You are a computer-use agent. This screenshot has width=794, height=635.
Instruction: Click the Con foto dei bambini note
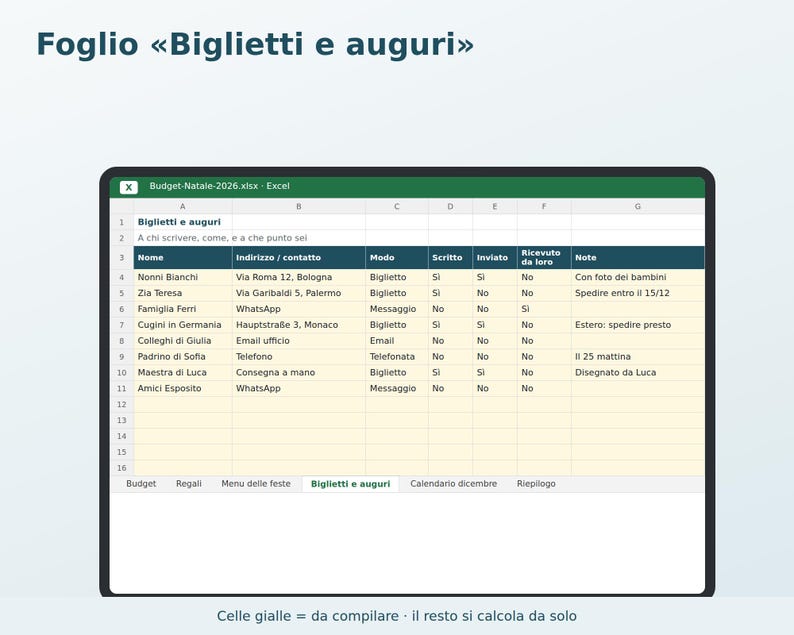(x=638, y=277)
